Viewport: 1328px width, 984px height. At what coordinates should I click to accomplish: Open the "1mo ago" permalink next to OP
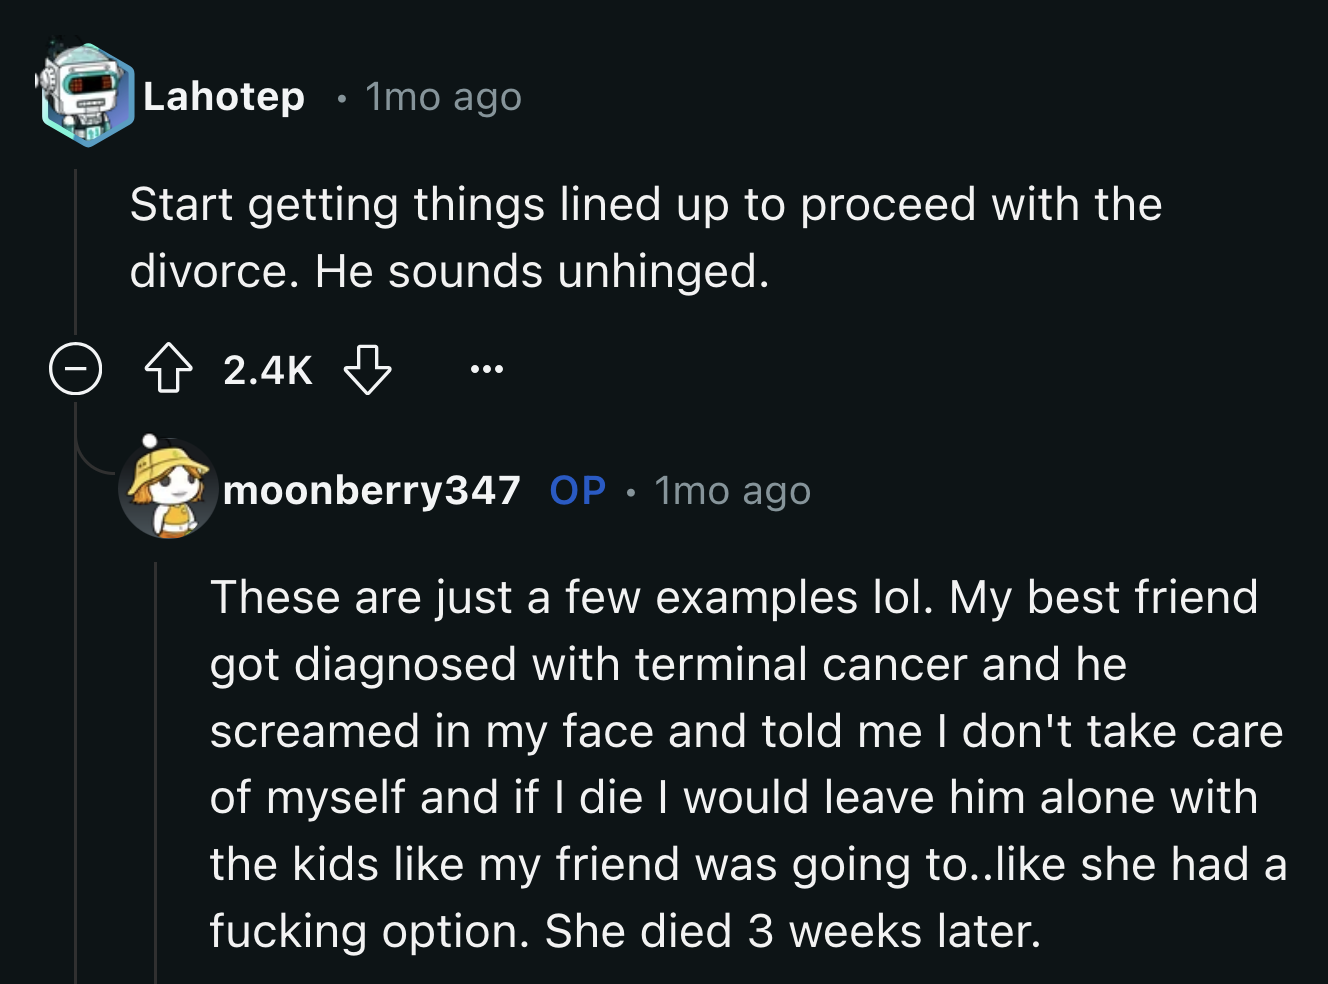(732, 491)
